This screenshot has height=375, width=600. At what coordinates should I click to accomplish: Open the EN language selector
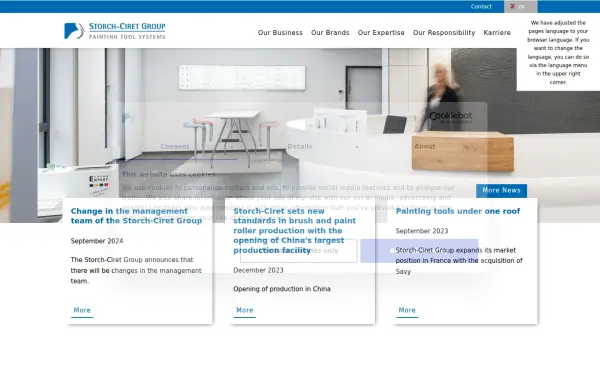click(x=520, y=7)
